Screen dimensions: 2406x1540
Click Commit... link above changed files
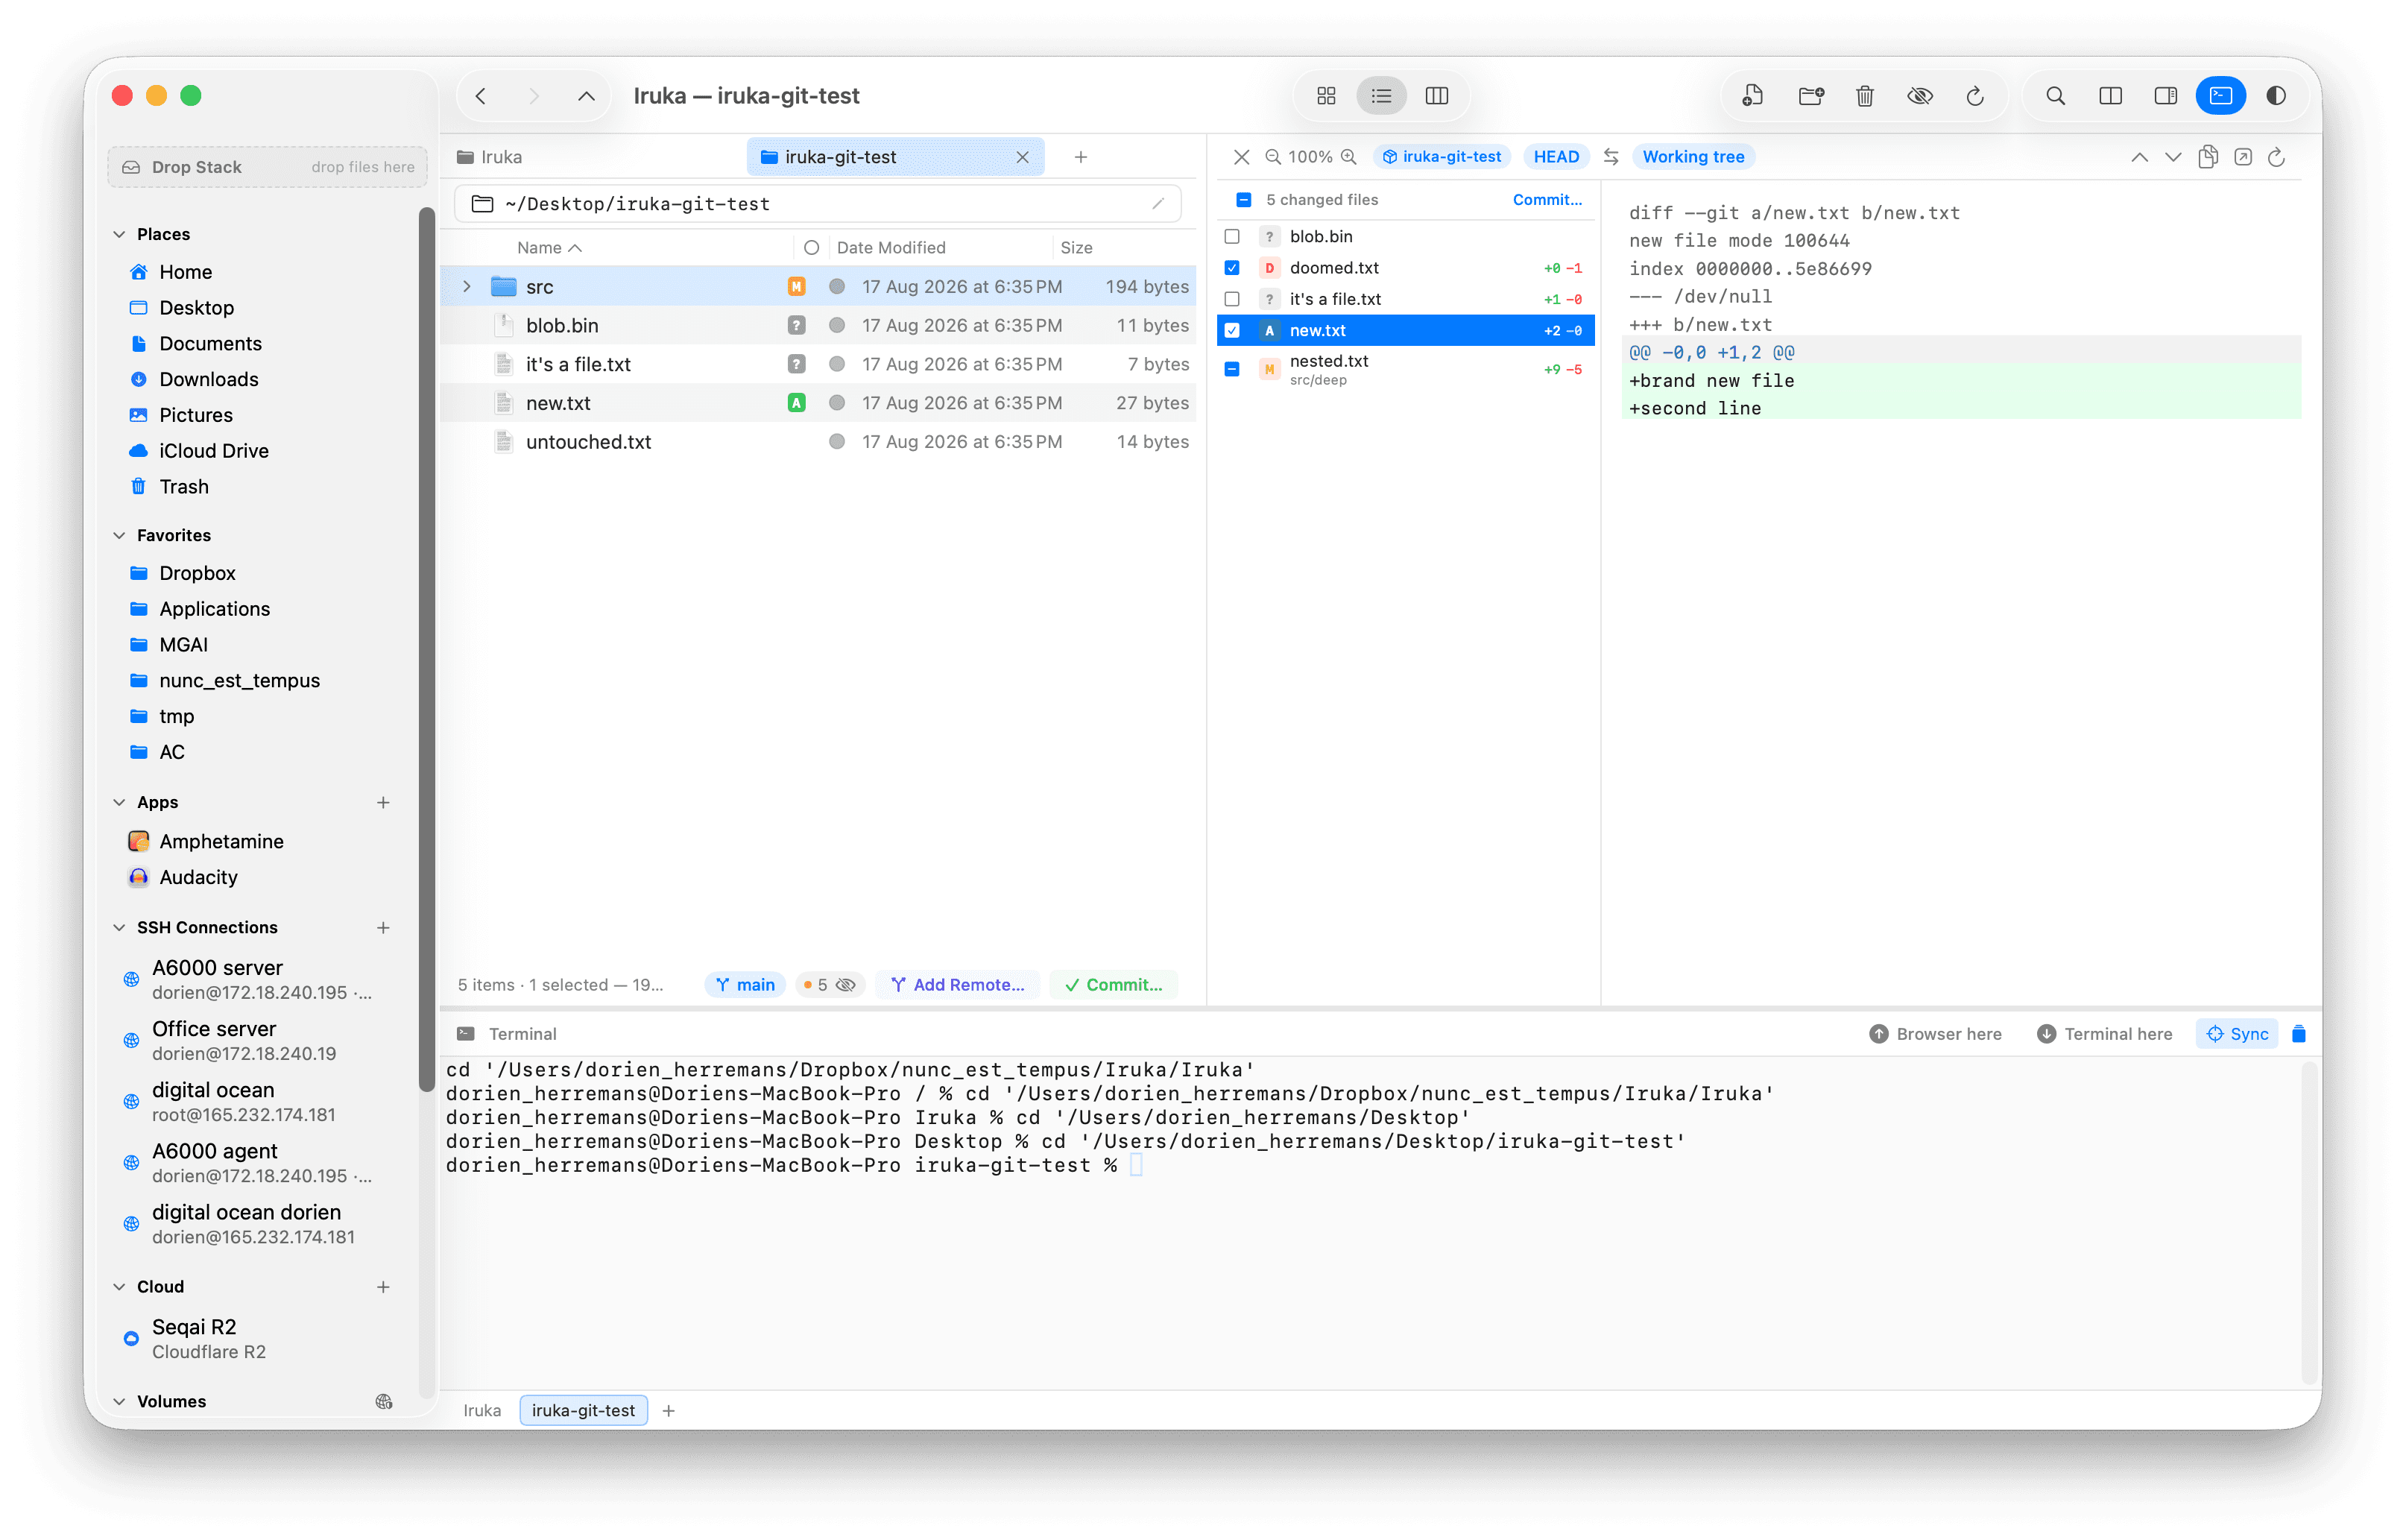[x=1547, y=200]
